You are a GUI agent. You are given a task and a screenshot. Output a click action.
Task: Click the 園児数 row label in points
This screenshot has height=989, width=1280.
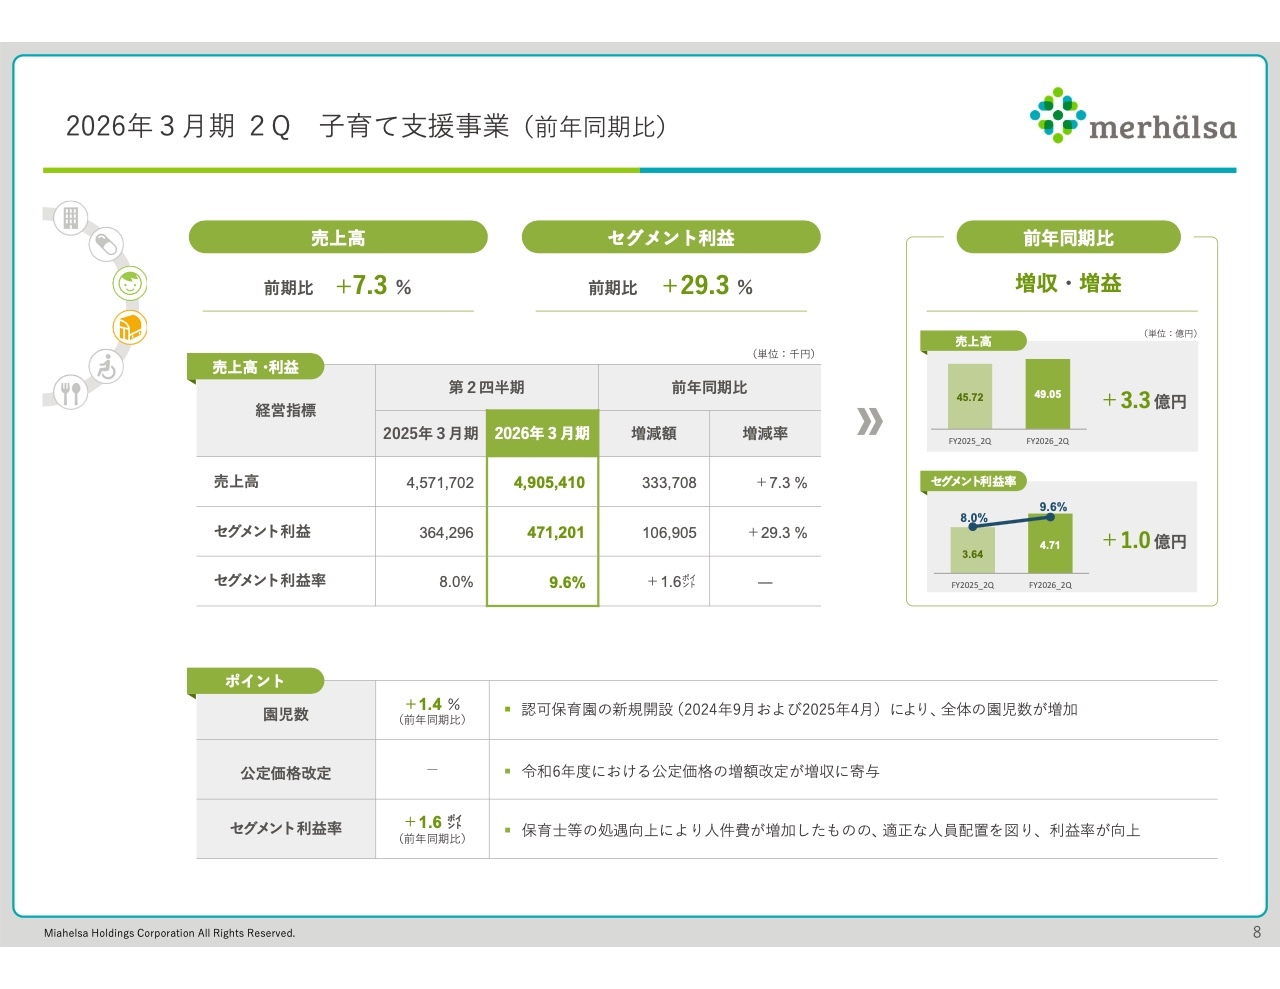coord(286,714)
